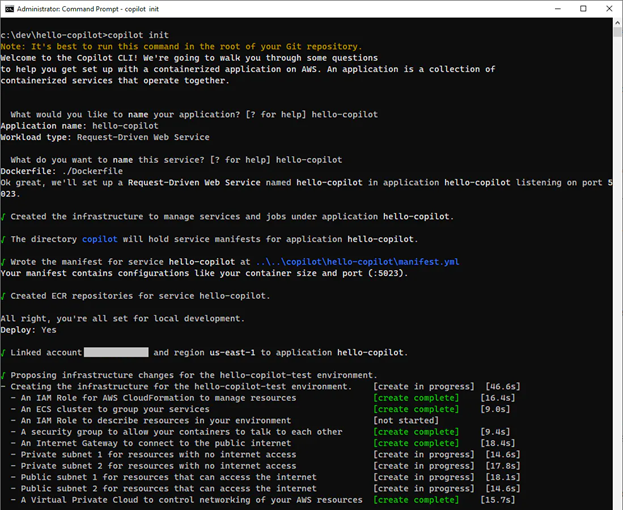This screenshot has width=623, height=510.
Task: Click the '[18.4s]' duration value
Action: pos(497,443)
